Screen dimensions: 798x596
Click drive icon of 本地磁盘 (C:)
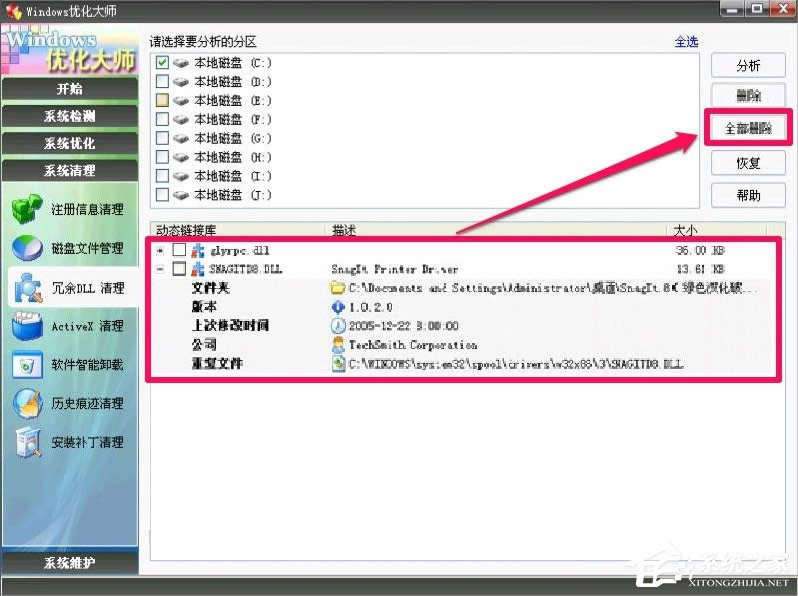click(x=181, y=63)
